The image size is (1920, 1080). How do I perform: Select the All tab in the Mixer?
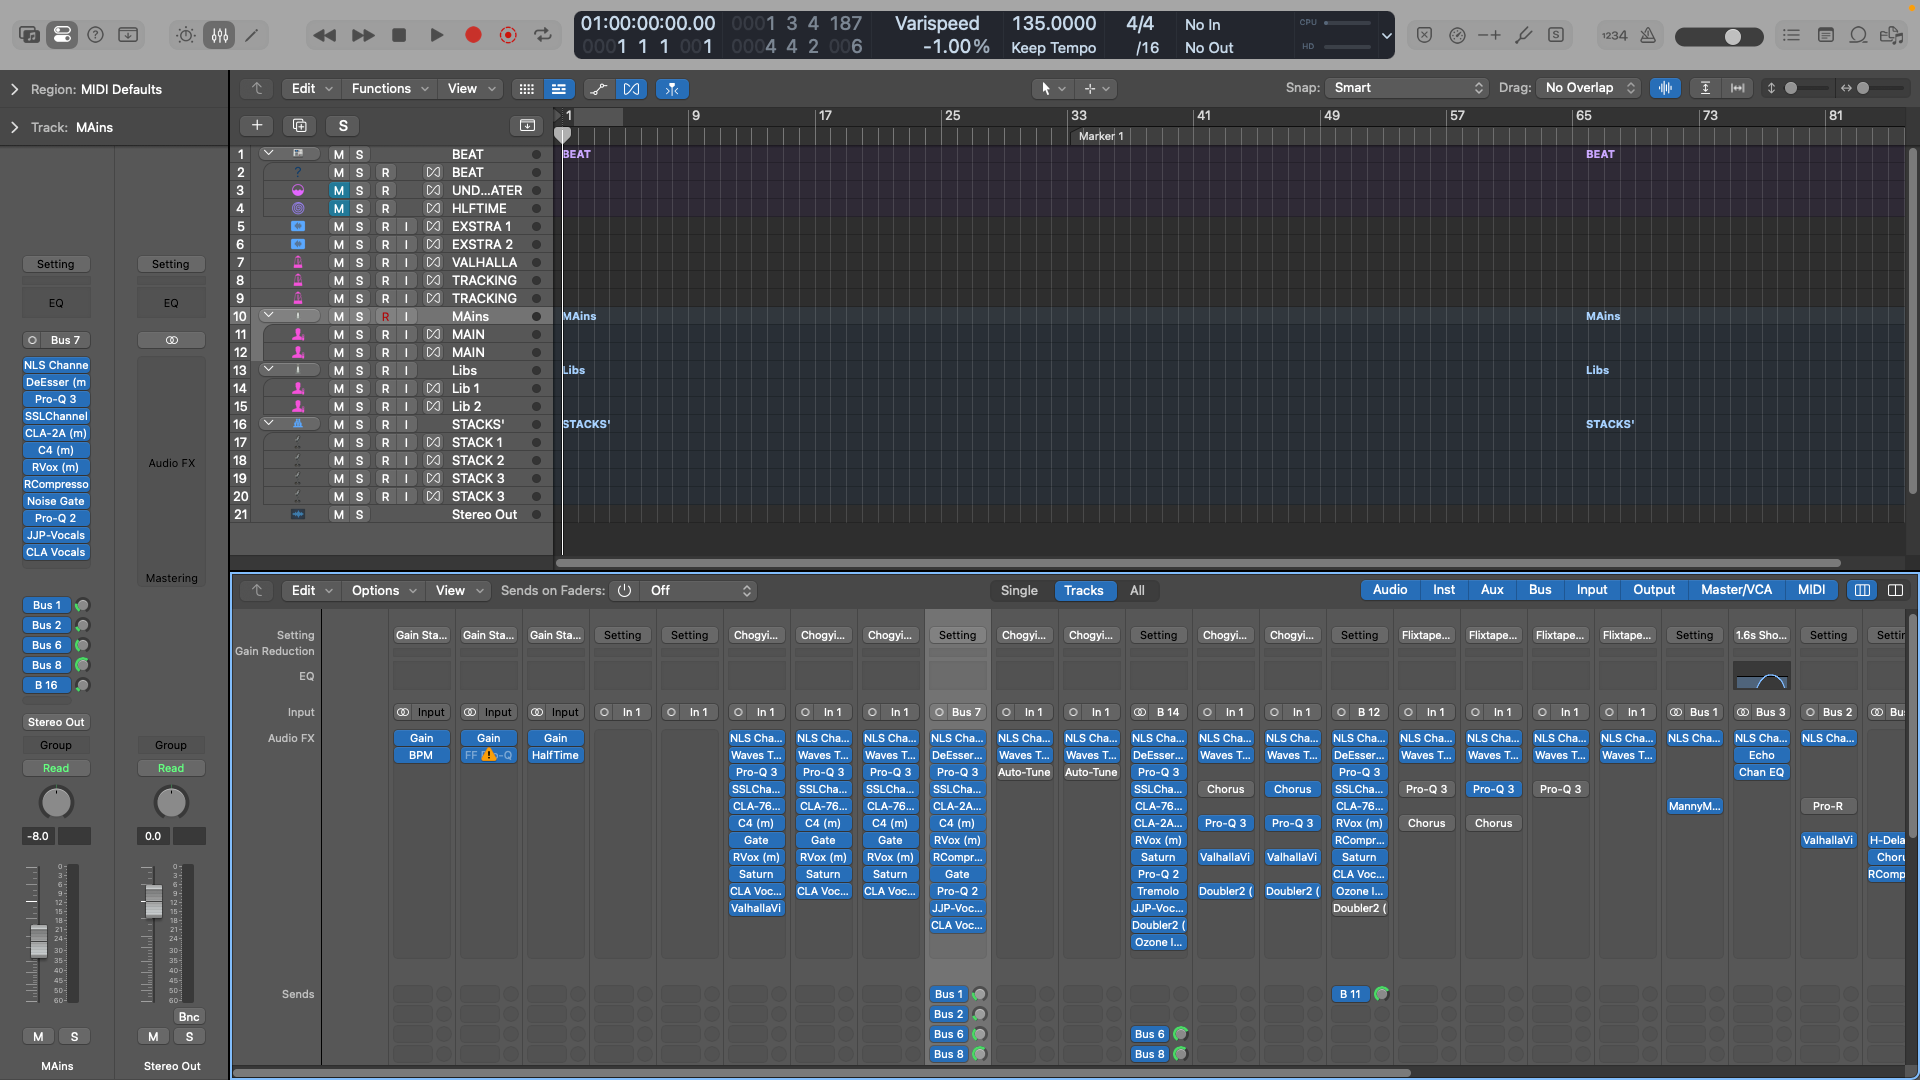click(1137, 590)
